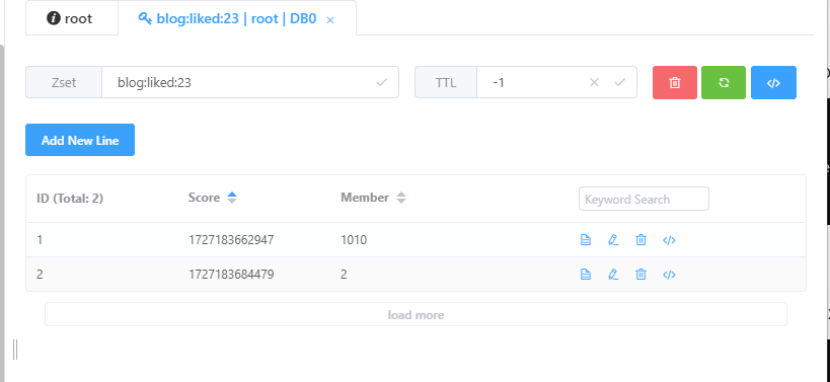Image resolution: width=830 pixels, height=382 pixels.
Task: Edit the member 1010 row
Action: [613, 240]
